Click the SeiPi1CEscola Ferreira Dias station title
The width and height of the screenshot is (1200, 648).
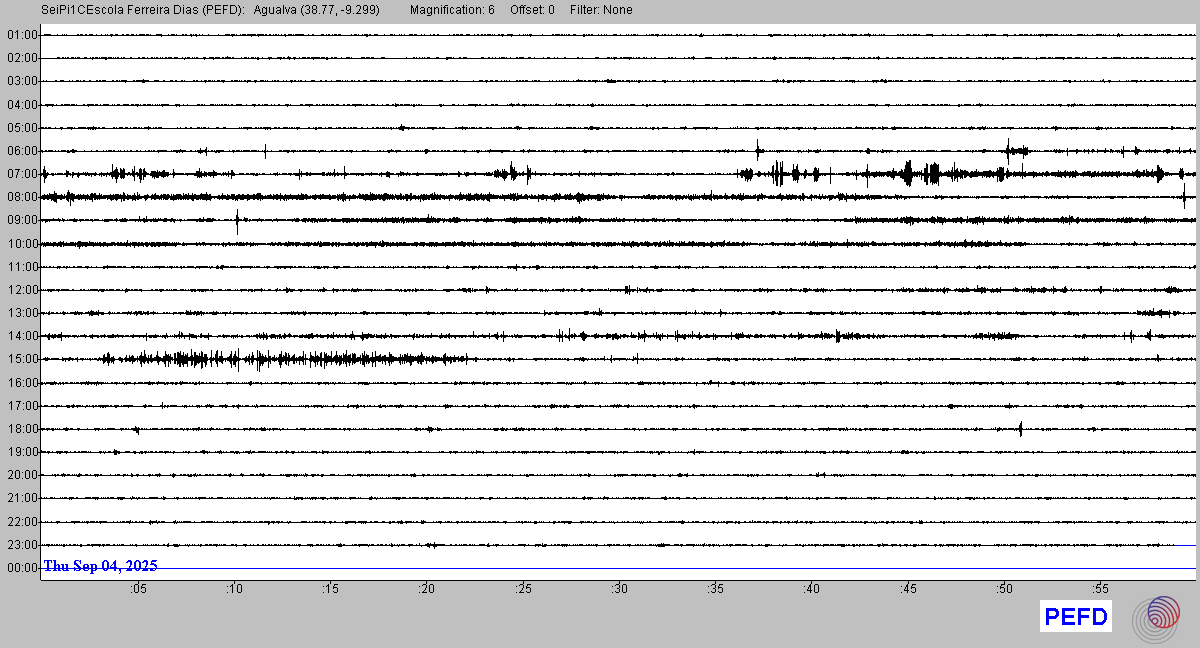[142, 10]
